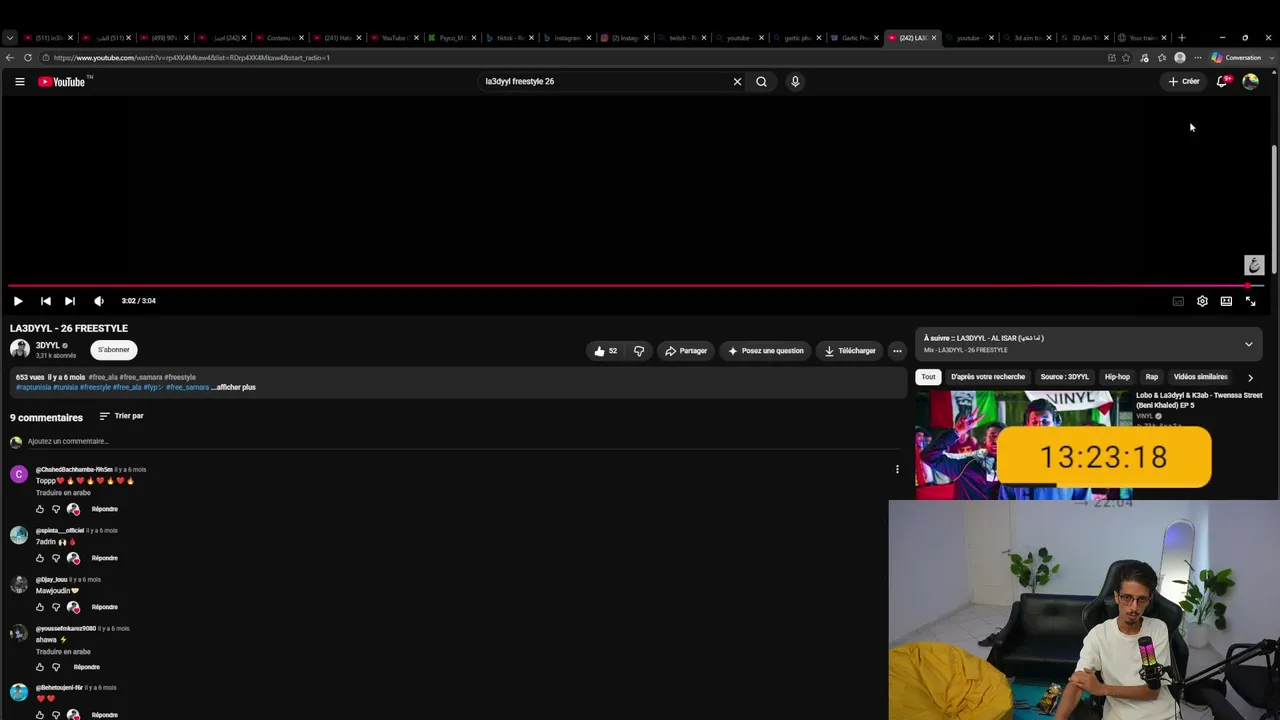Reply to the spinta__officiel comment
1280x720 pixels.
point(105,558)
